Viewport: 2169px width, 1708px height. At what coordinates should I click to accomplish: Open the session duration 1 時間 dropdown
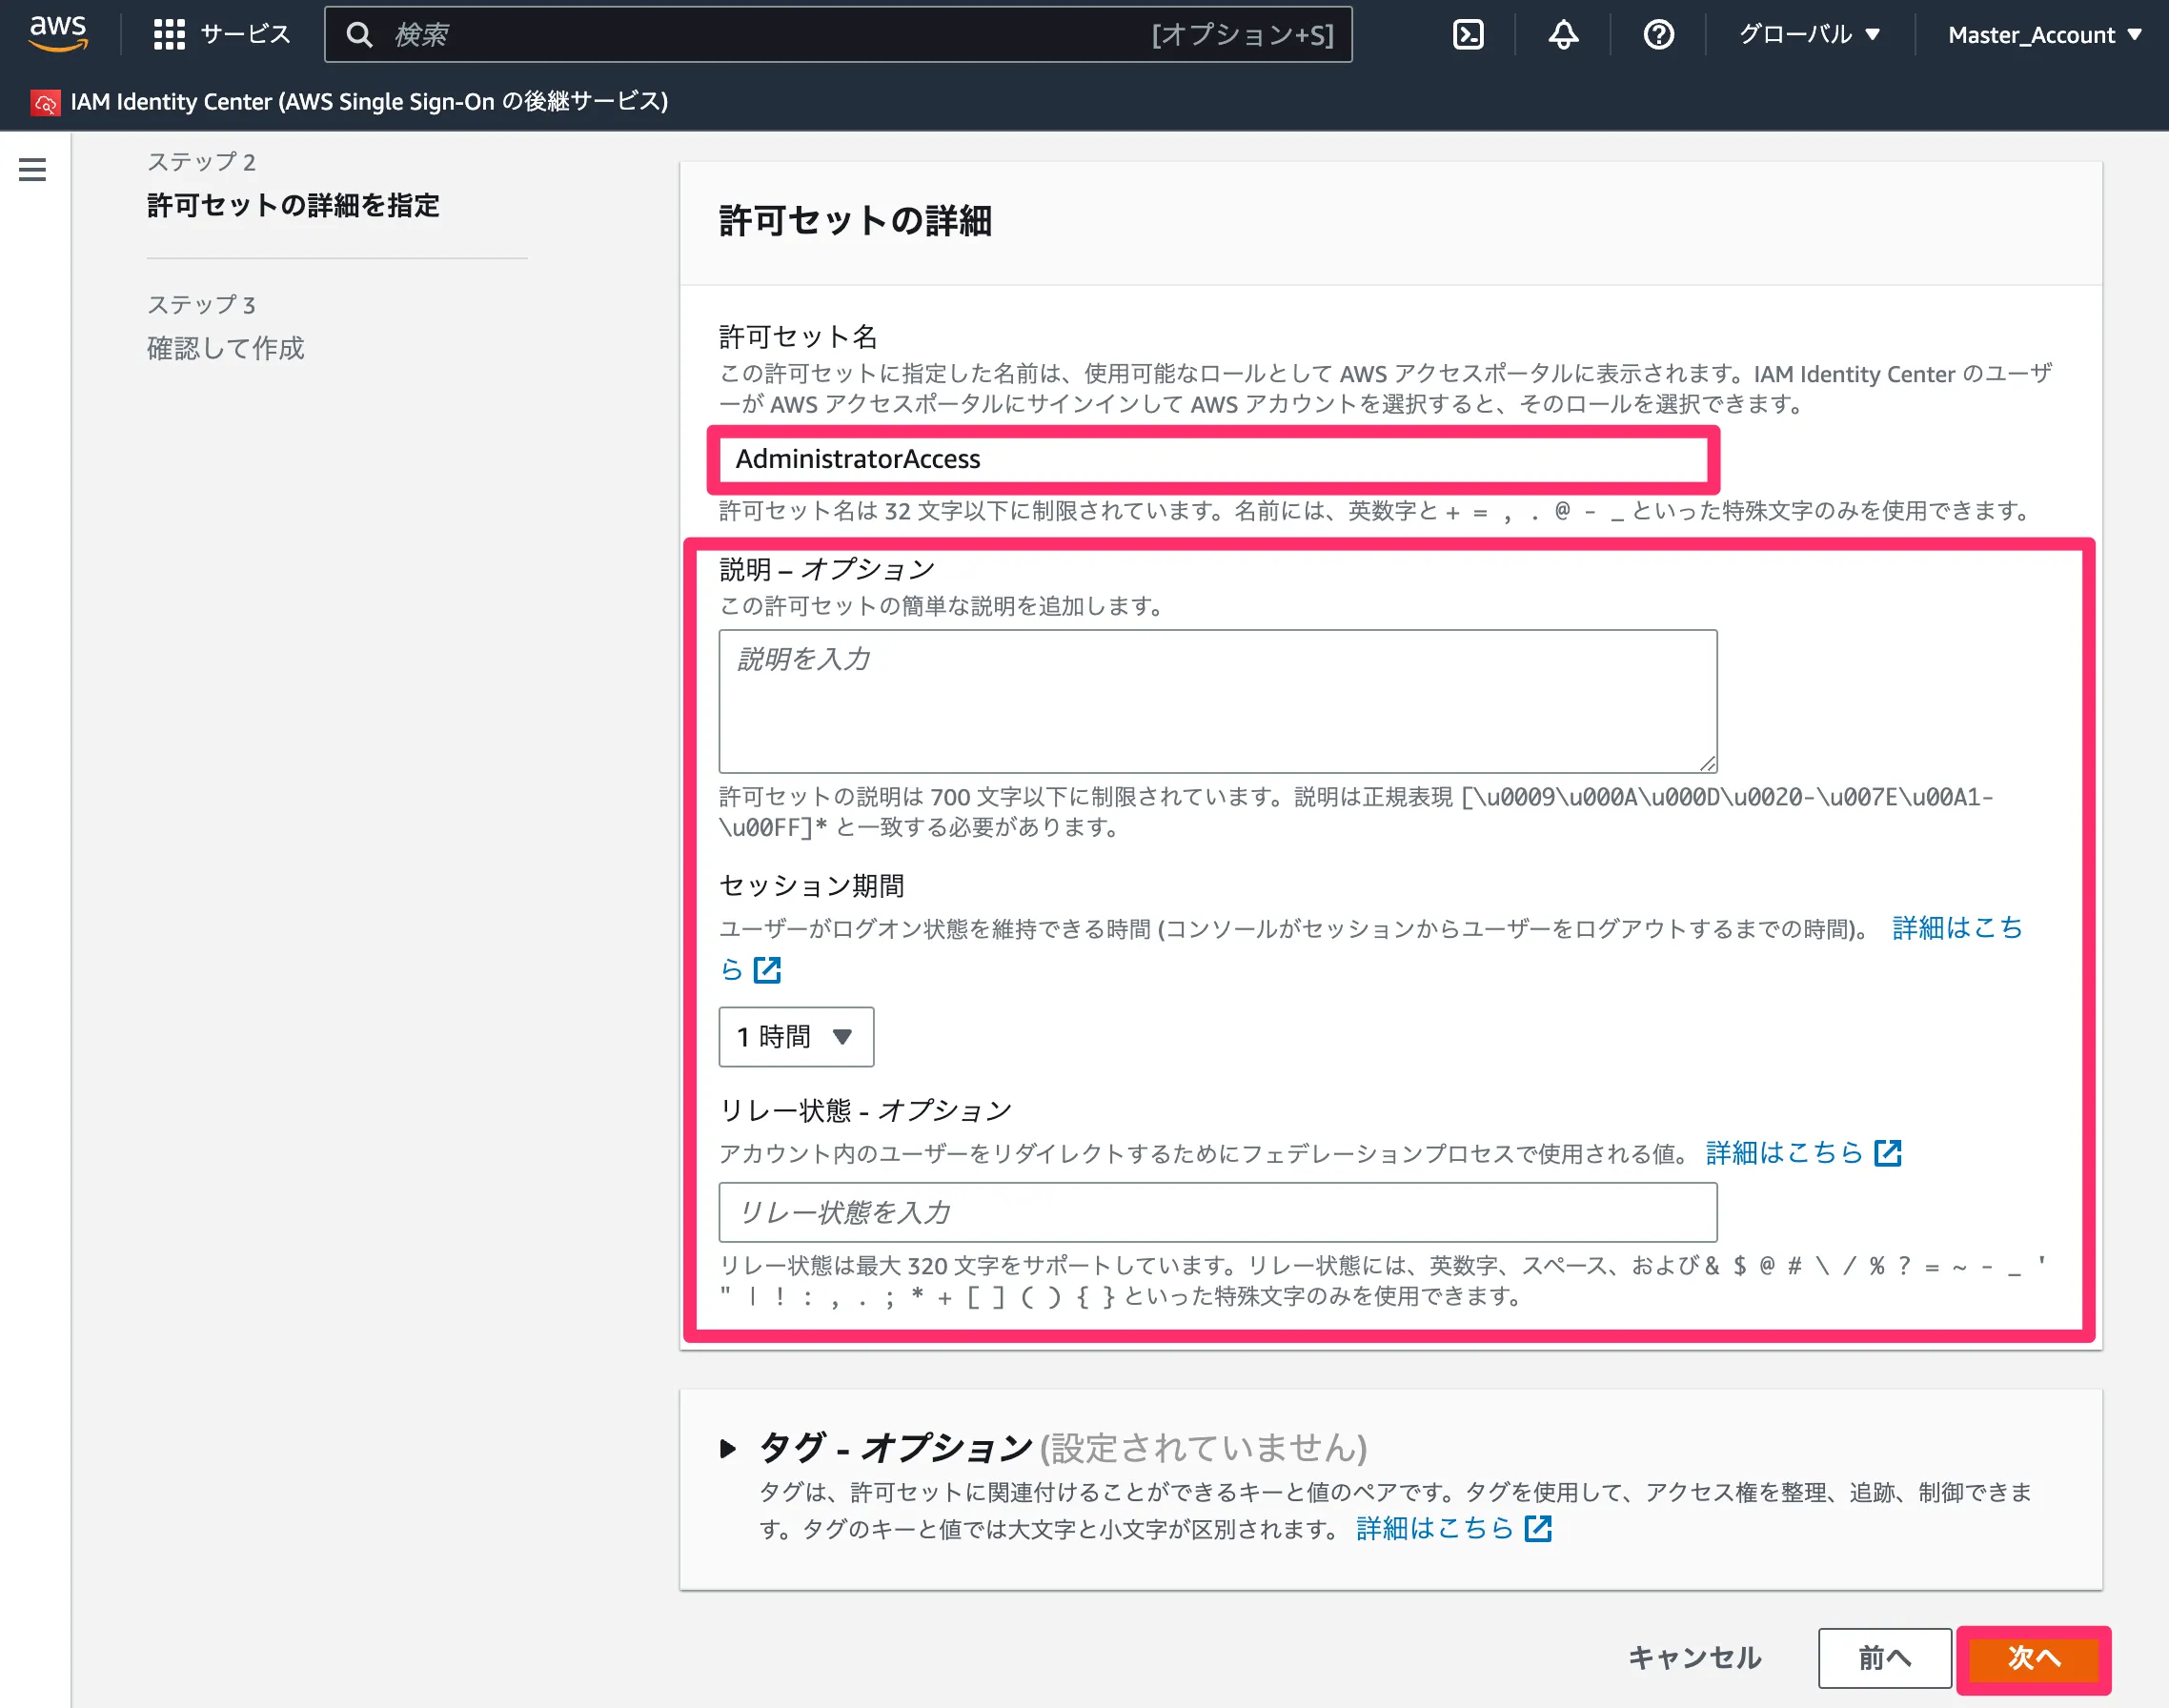click(796, 1036)
